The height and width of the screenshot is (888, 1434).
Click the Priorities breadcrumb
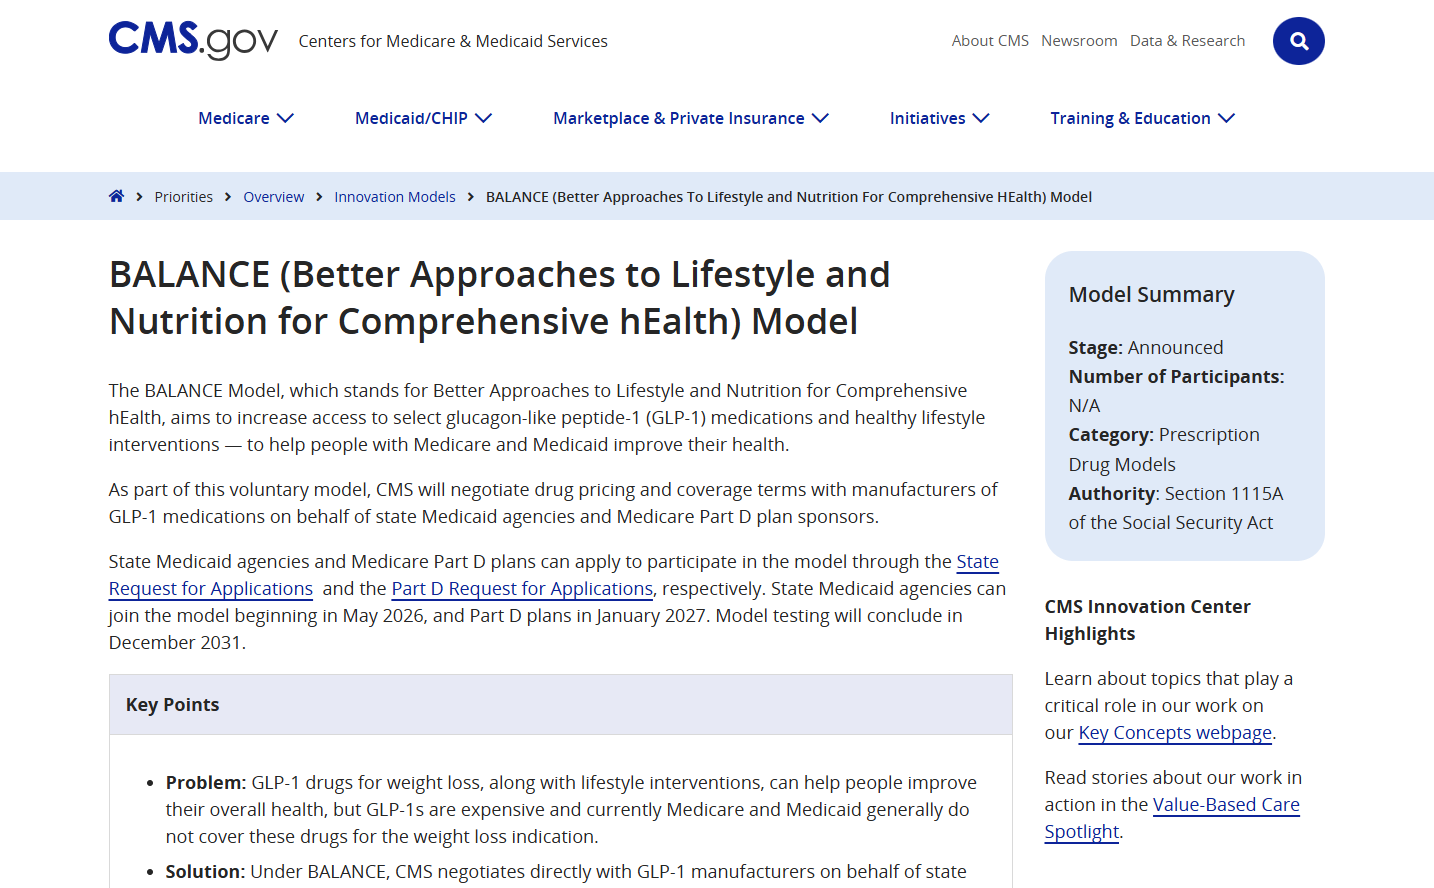(x=184, y=197)
